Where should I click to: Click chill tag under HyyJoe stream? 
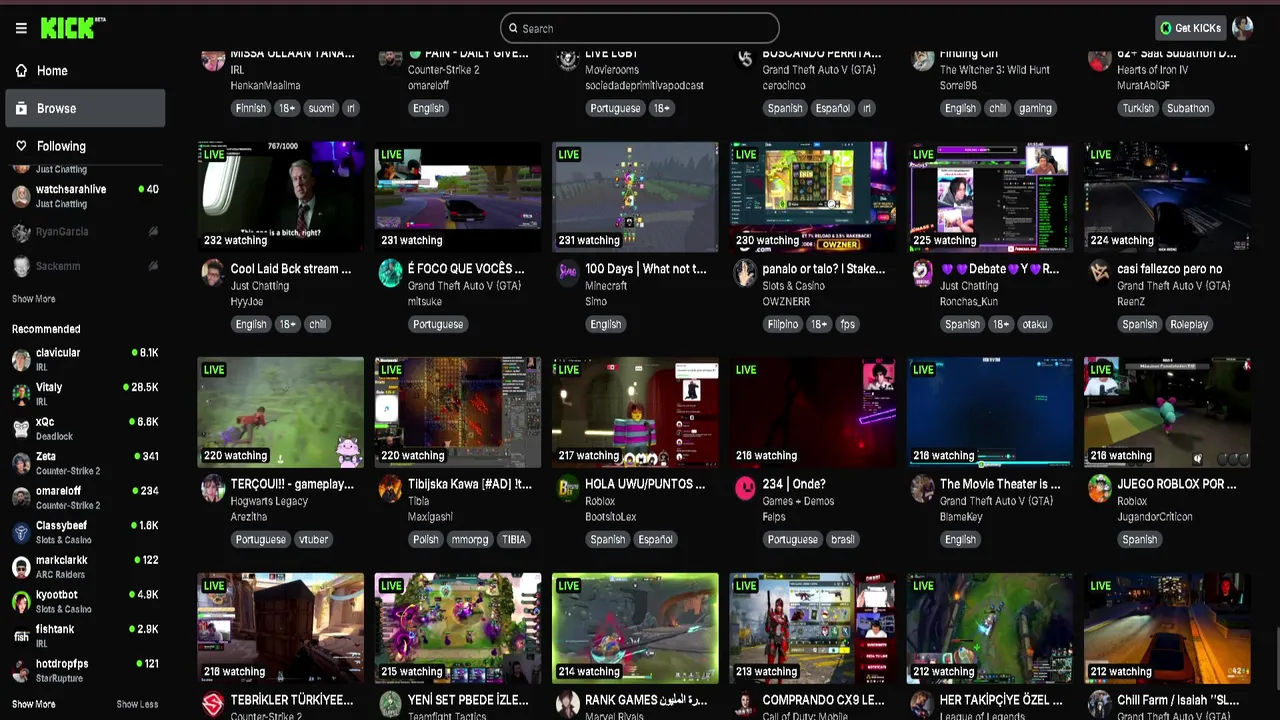point(317,324)
